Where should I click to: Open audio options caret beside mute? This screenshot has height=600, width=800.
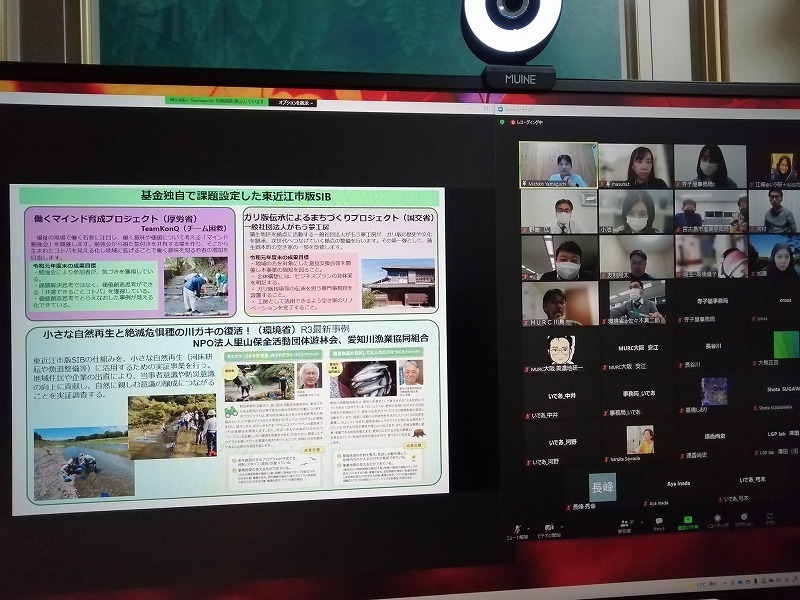point(528,529)
